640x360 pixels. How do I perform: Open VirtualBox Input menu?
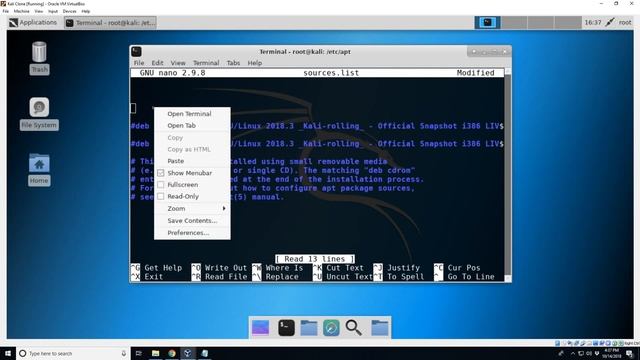pos(53,11)
